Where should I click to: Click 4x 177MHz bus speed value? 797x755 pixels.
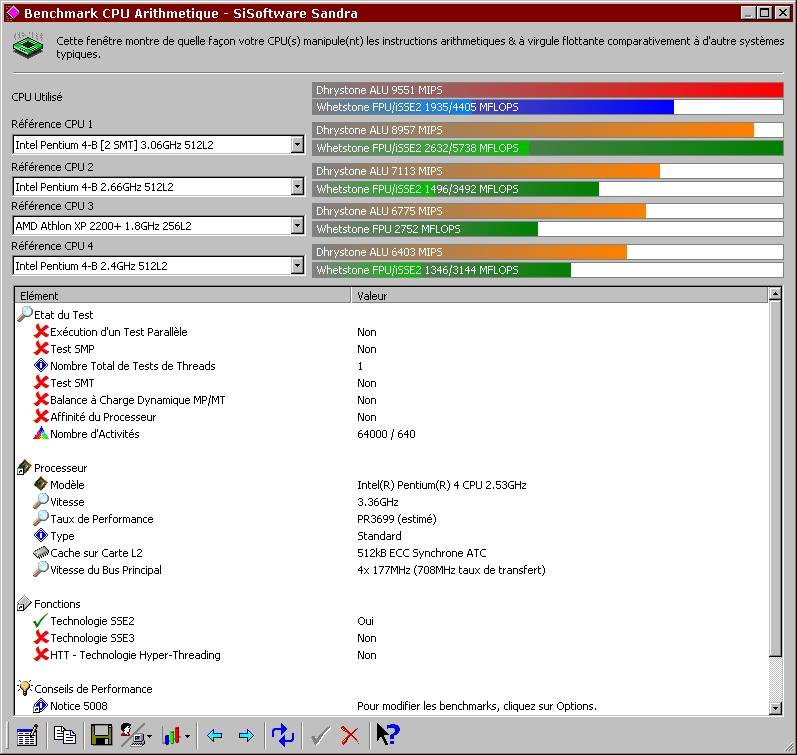[451, 569]
